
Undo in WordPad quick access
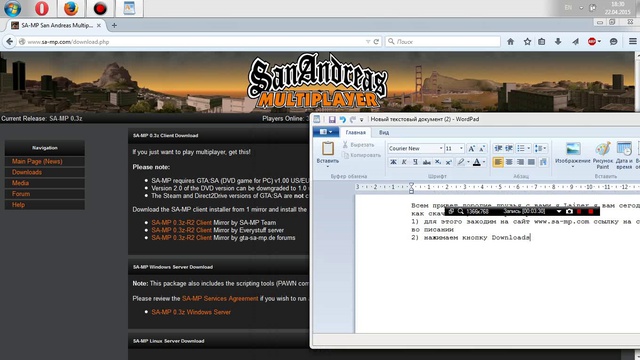(x=342, y=119)
